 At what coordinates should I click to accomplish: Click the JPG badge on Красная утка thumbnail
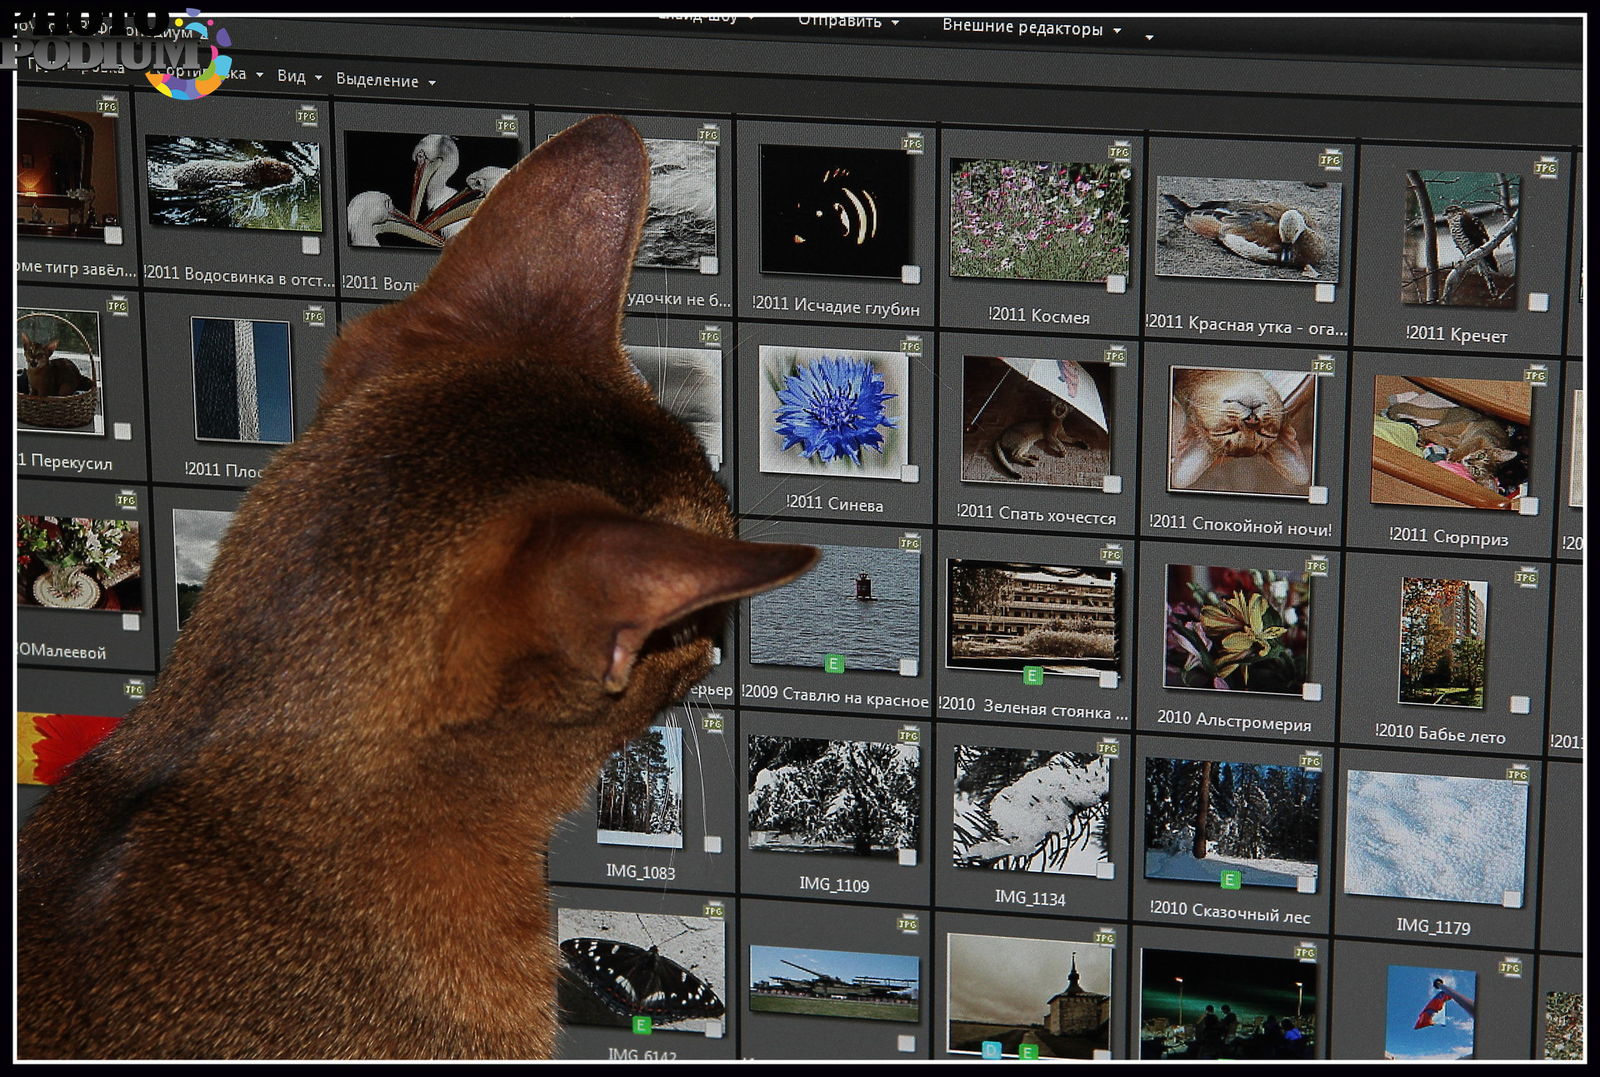pos(1330,159)
